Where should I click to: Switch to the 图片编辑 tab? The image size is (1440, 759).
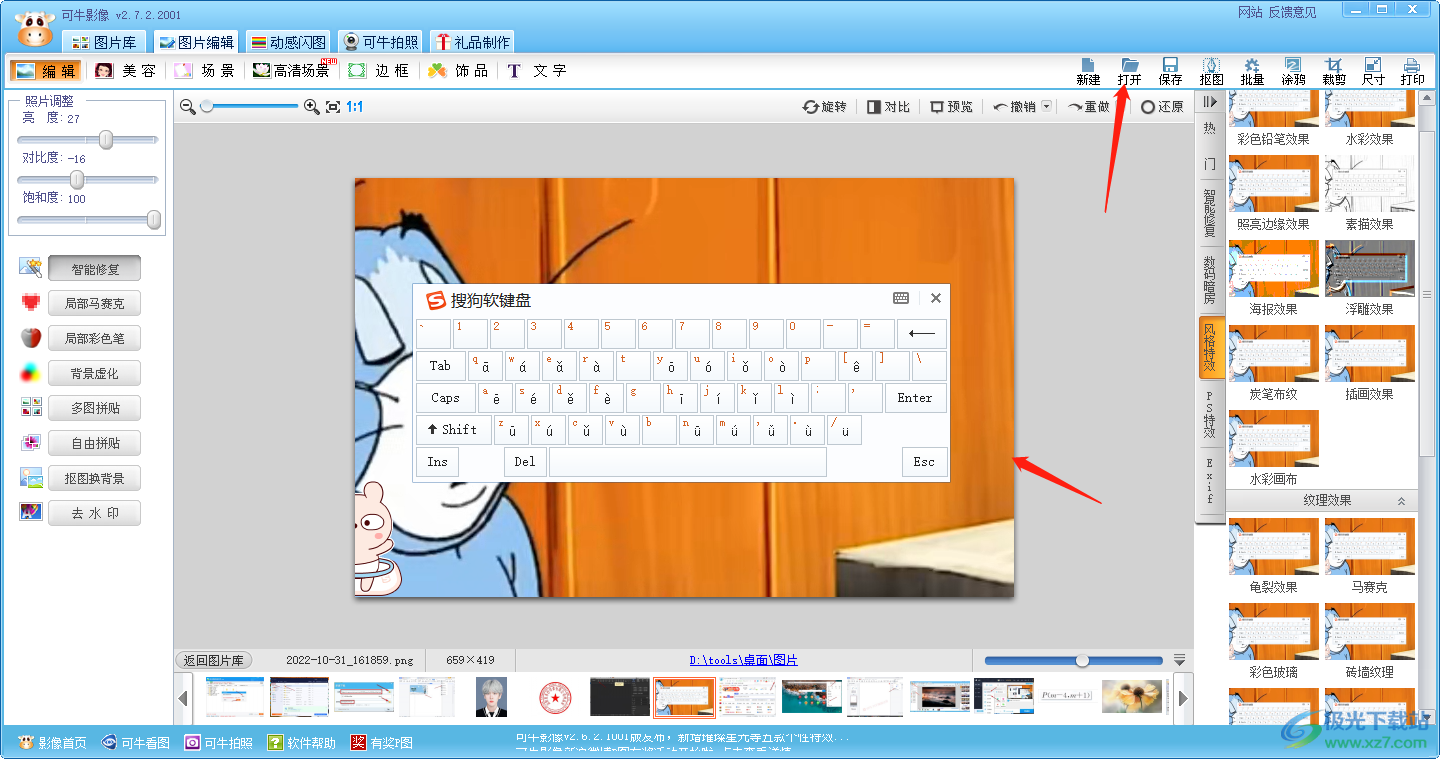coord(197,42)
